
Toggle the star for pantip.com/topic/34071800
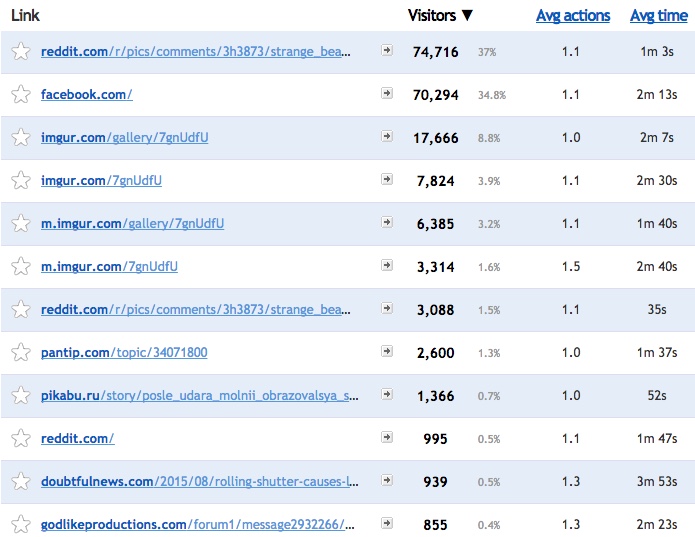click(x=21, y=352)
